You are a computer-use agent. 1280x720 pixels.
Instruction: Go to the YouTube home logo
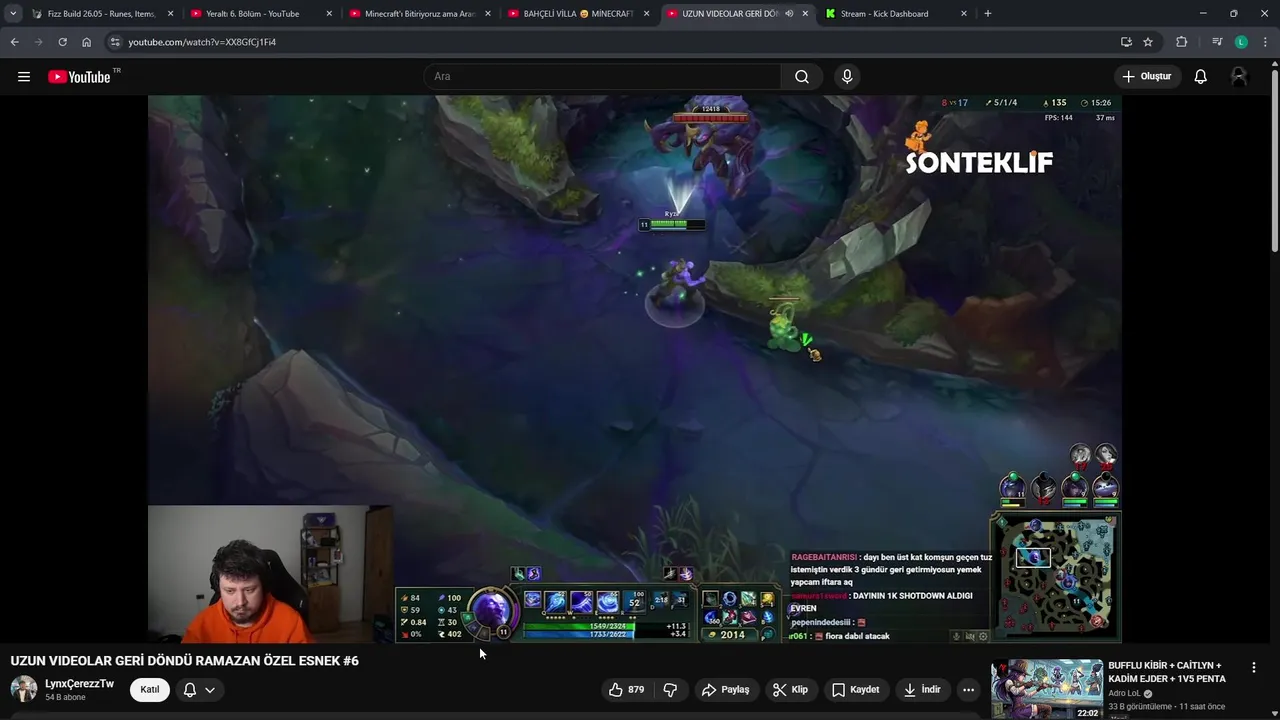click(80, 77)
